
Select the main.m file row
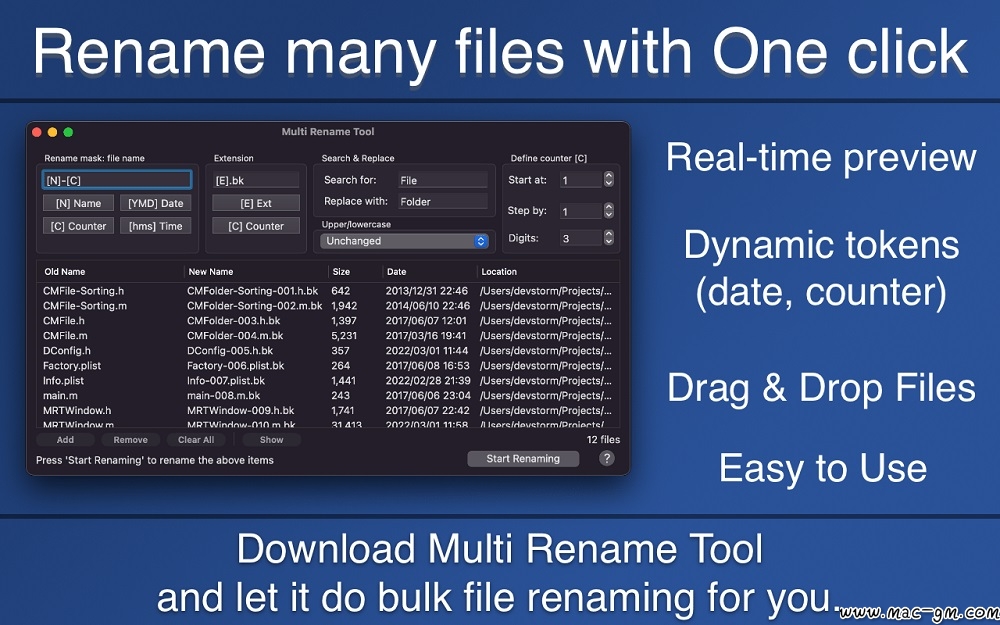point(328,395)
